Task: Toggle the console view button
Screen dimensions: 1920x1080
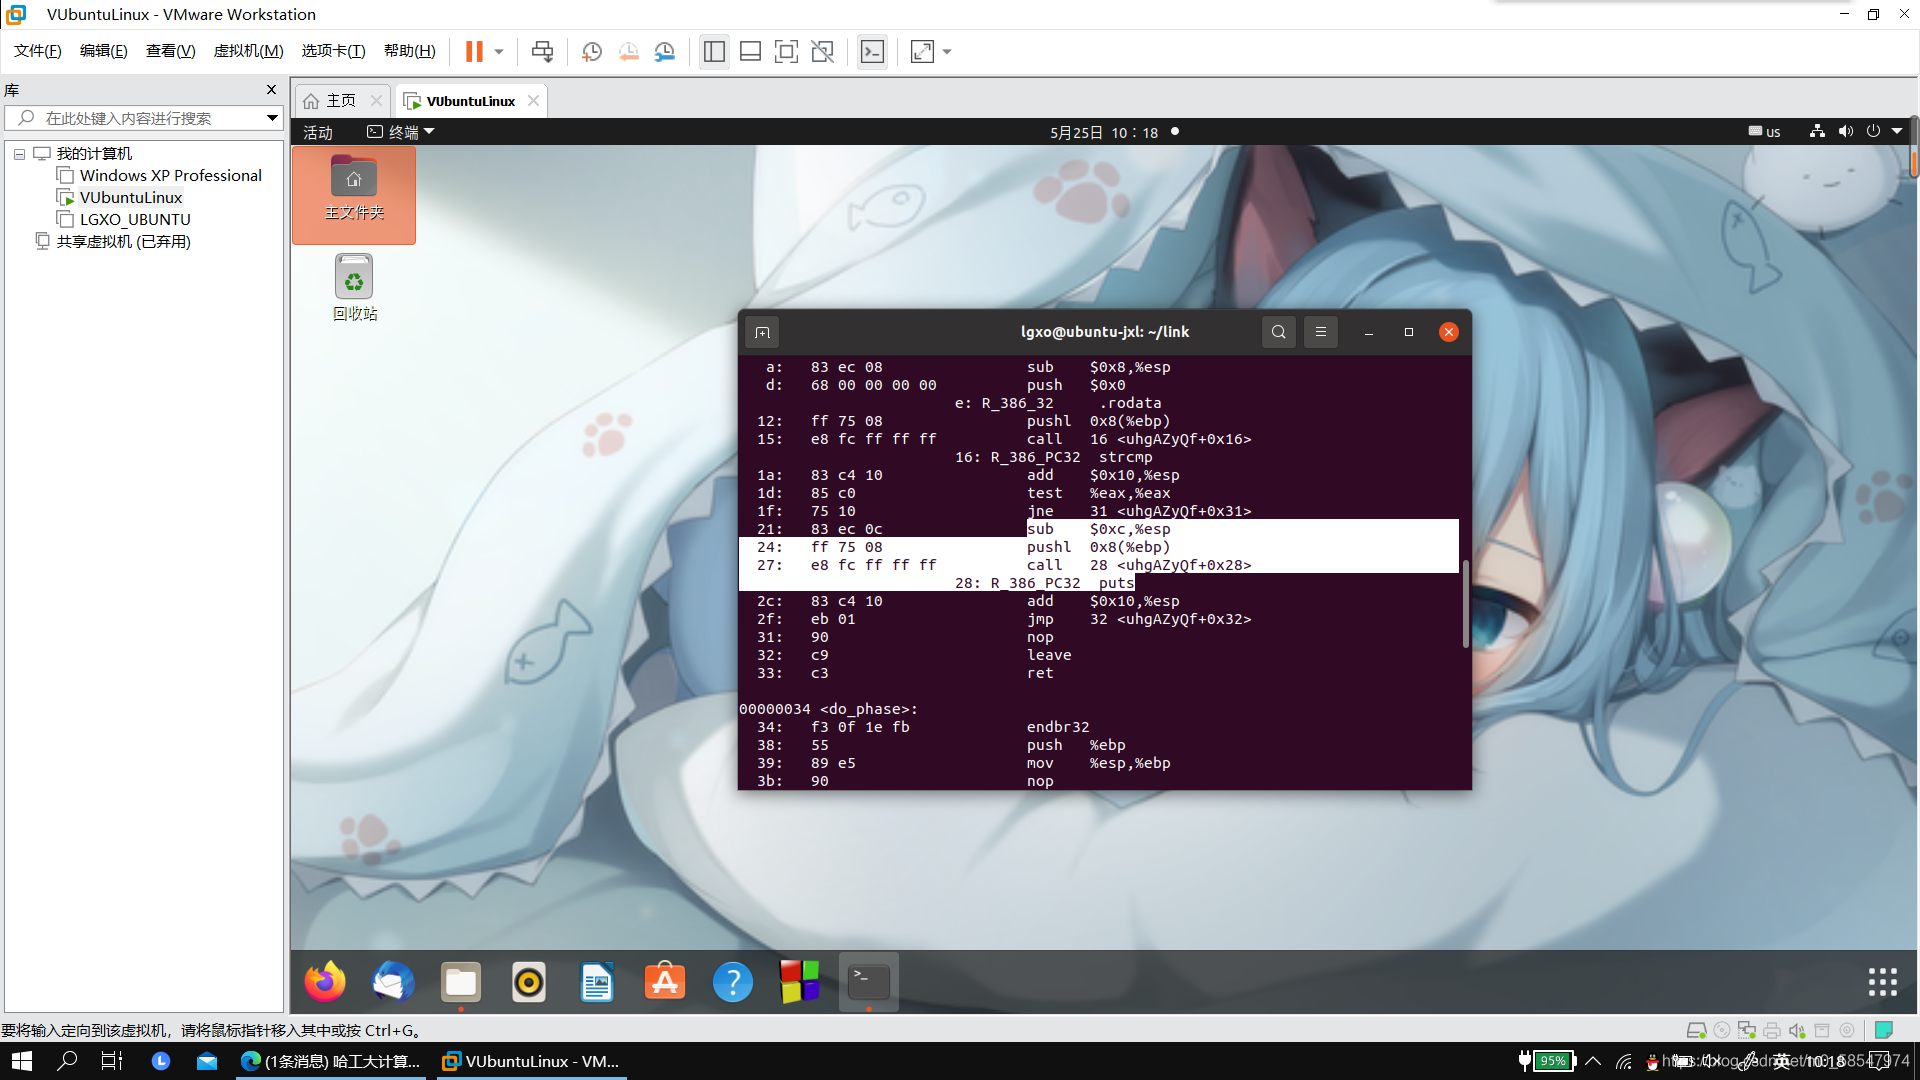Action: [872, 51]
